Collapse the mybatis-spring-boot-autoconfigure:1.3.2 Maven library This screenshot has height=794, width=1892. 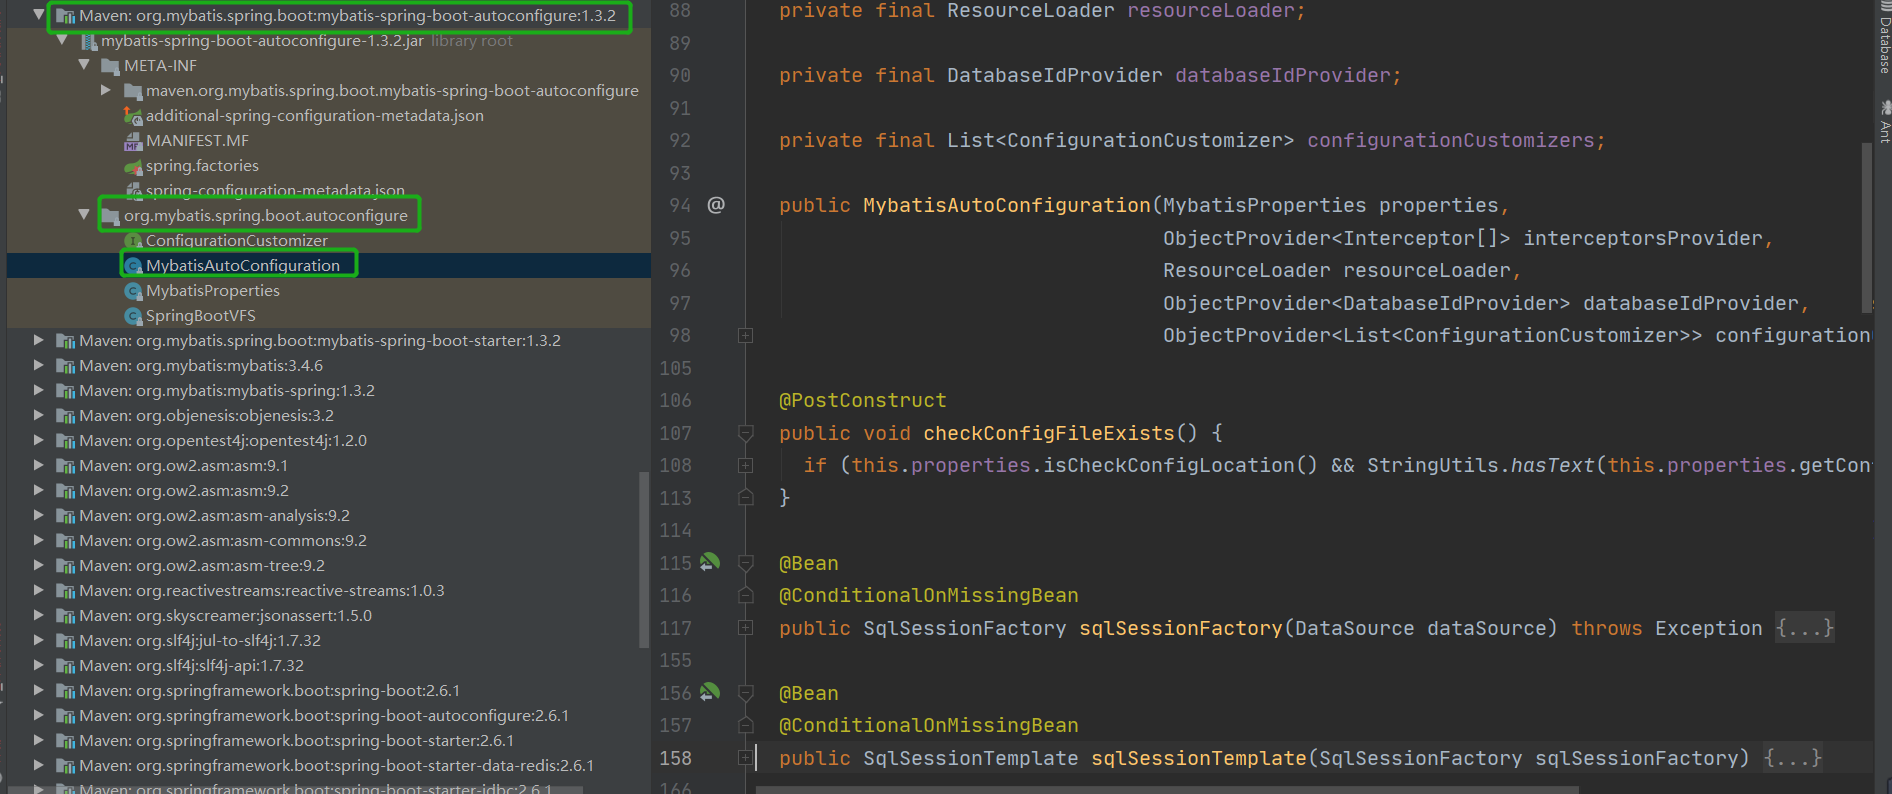click(x=38, y=15)
